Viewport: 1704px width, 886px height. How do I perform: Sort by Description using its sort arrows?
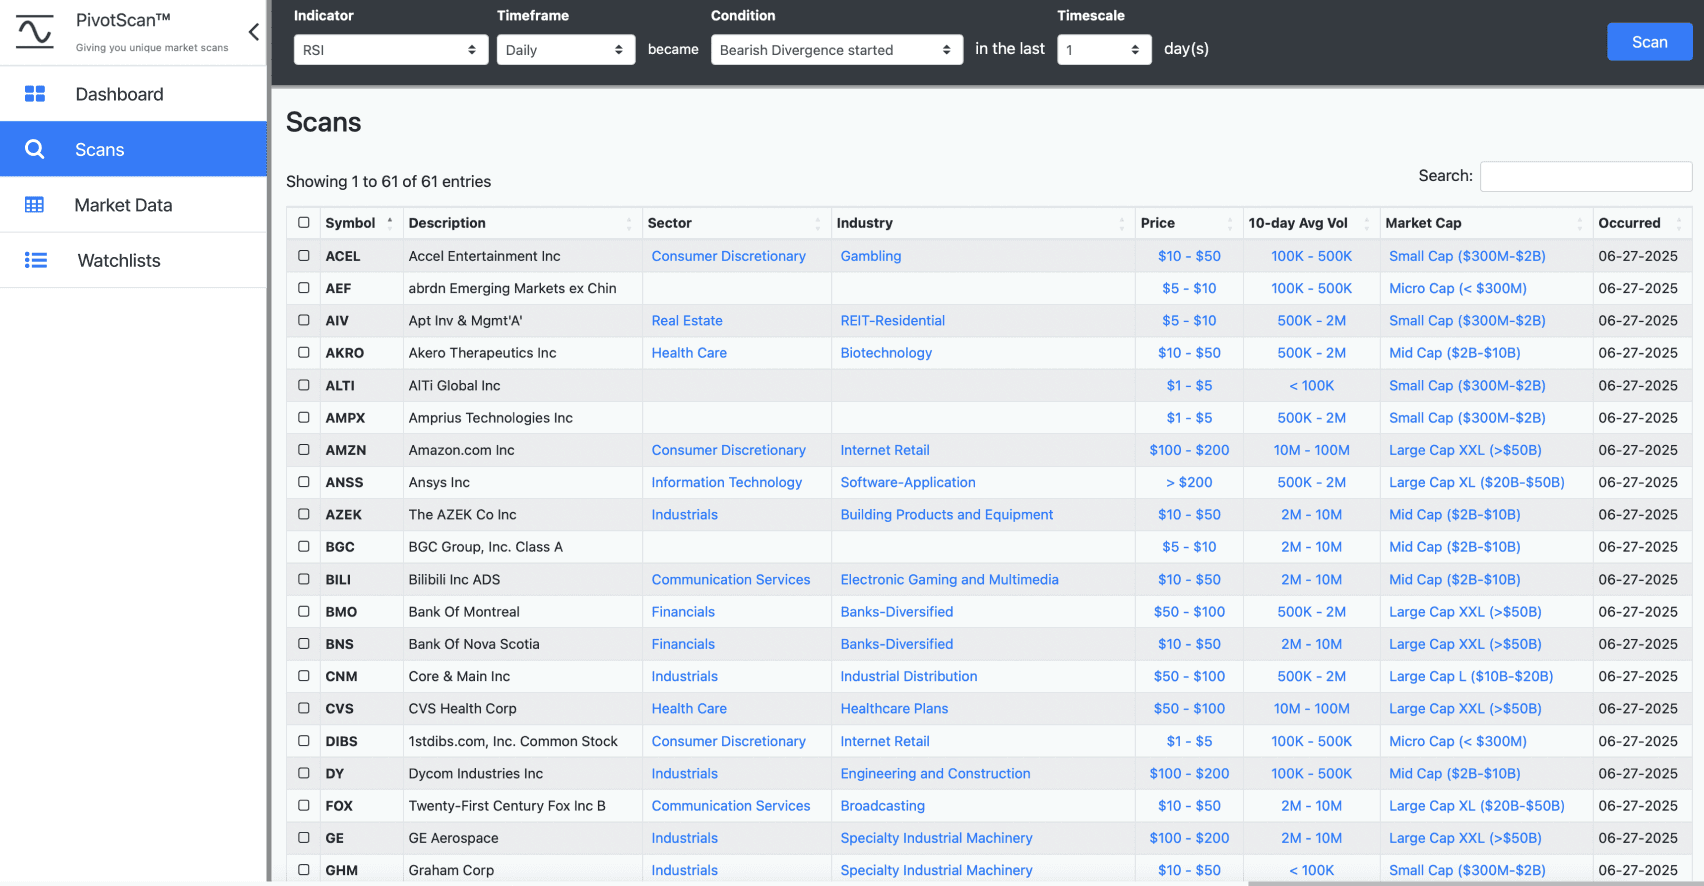(x=629, y=223)
